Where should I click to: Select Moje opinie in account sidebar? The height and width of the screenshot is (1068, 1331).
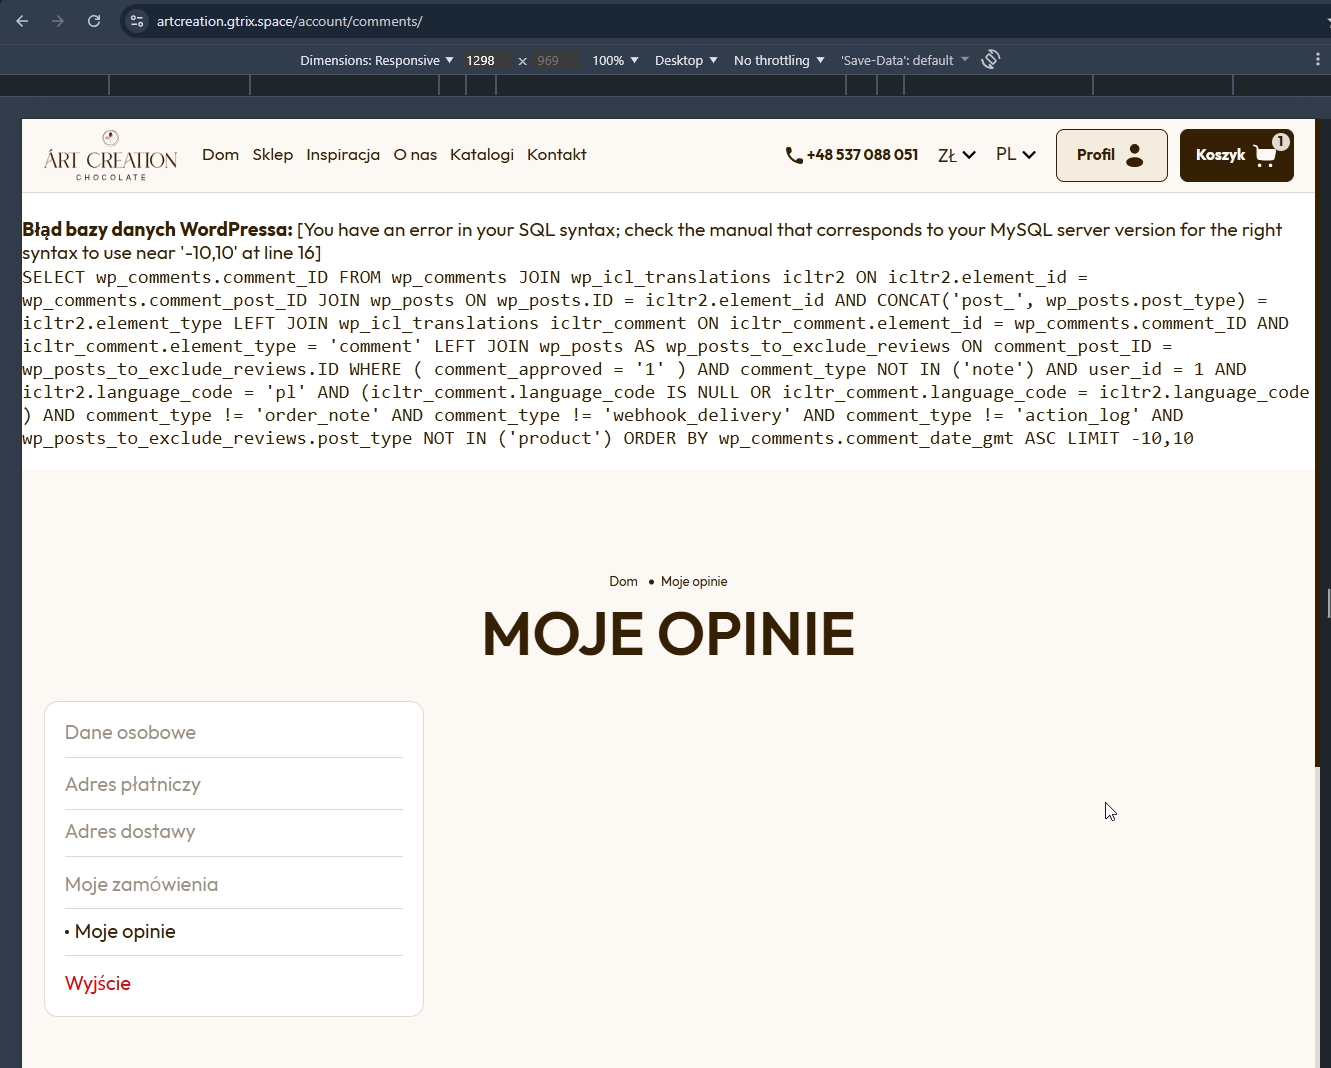125,931
